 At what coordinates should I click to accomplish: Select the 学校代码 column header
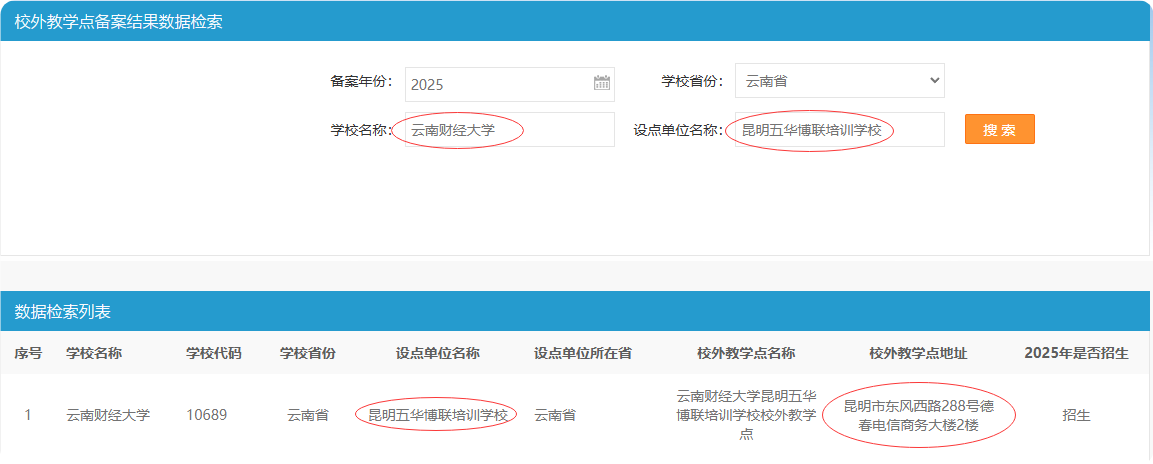tap(214, 353)
